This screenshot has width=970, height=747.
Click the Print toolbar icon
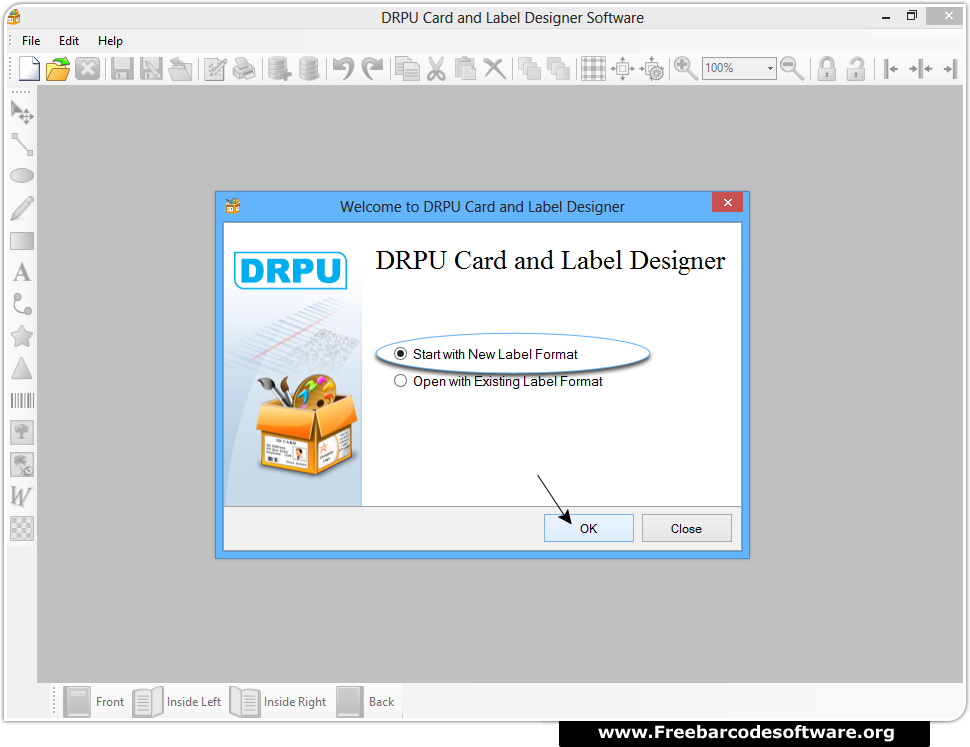click(x=244, y=69)
